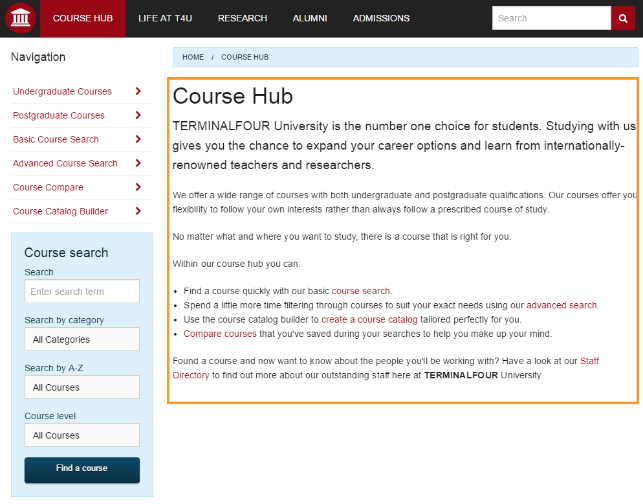Click the arrow beside Postgraduate Courses
The image size is (643, 504).
(x=138, y=115)
